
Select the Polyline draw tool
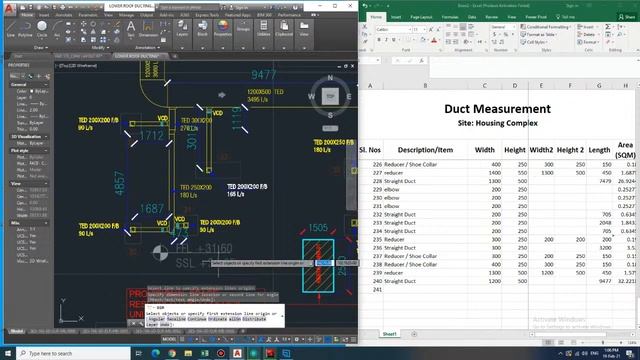pyautogui.click(x=25, y=29)
